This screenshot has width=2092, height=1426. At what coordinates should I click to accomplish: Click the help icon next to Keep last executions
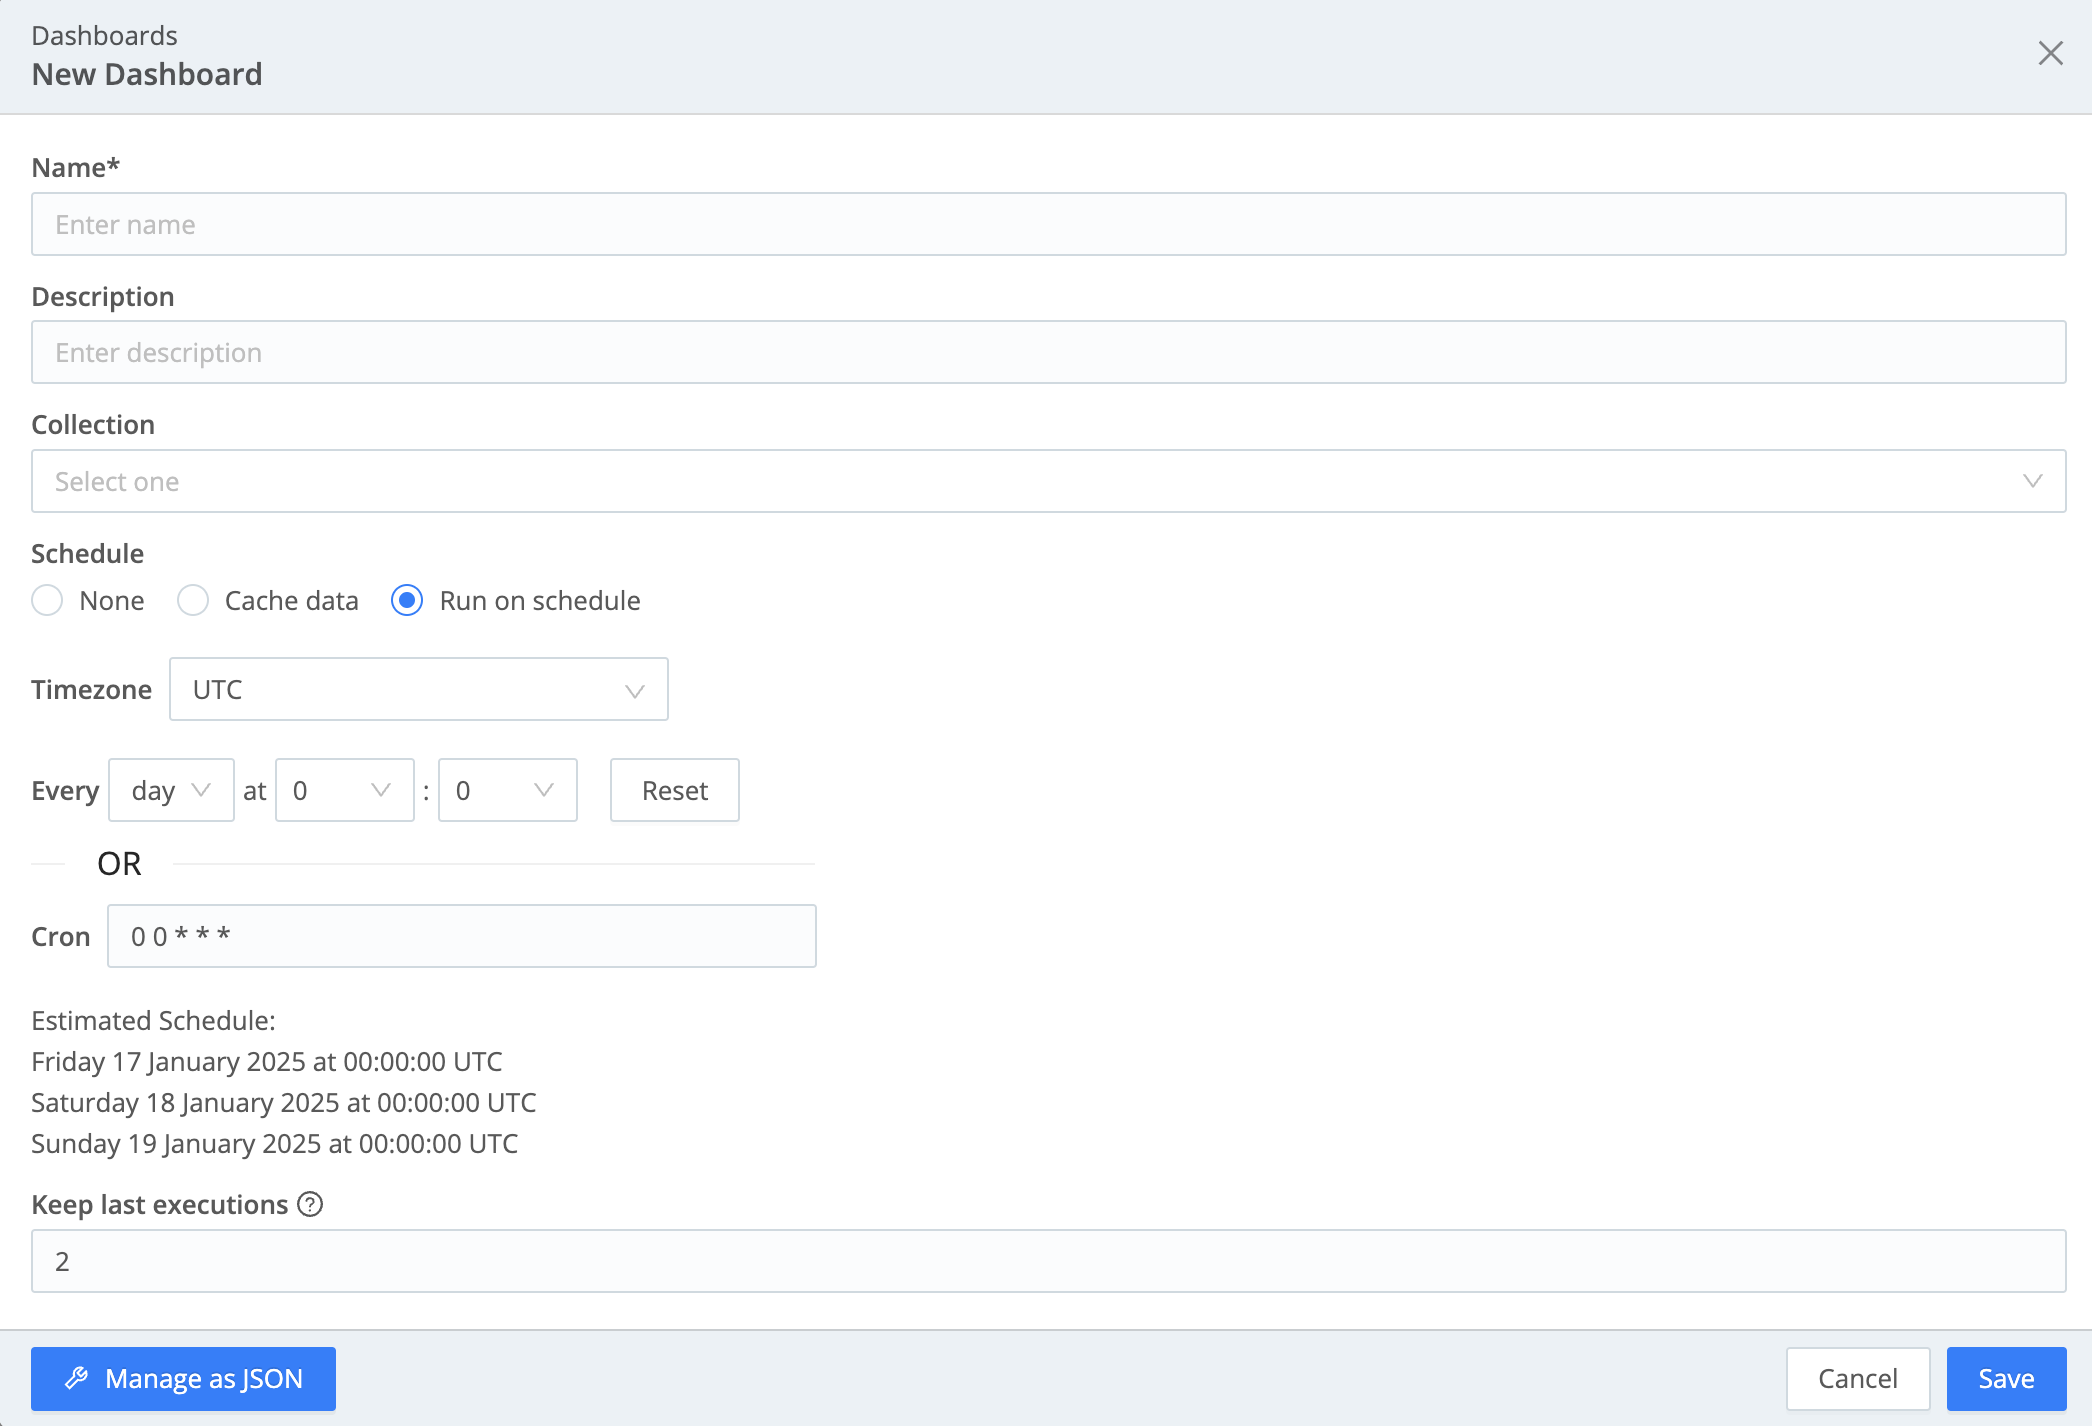[310, 1204]
